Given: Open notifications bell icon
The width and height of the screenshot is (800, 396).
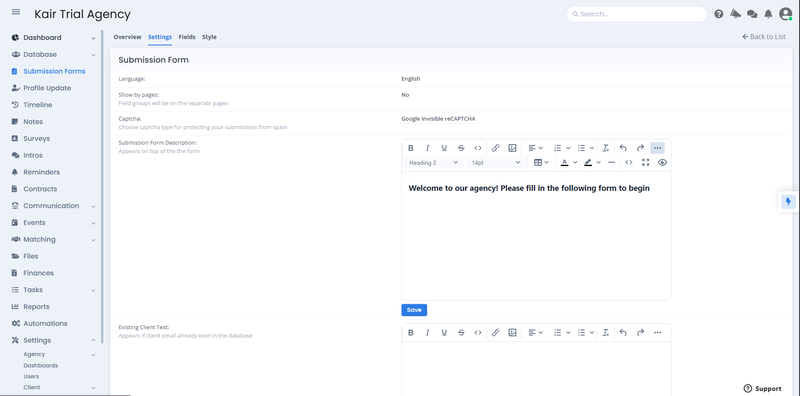Looking at the screenshot, I should [x=768, y=14].
